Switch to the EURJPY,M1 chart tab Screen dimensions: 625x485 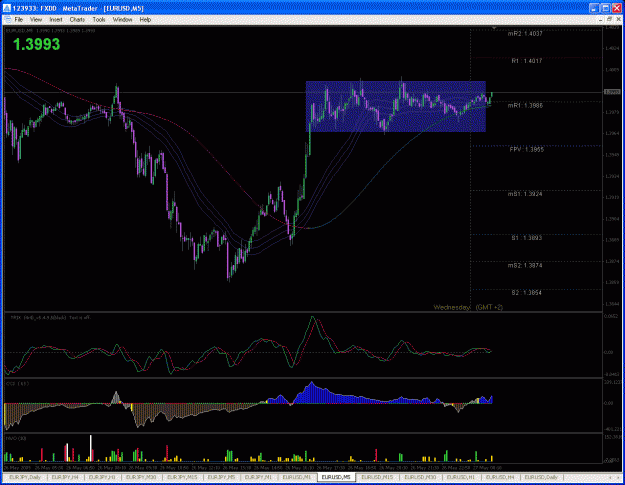(x=258, y=477)
